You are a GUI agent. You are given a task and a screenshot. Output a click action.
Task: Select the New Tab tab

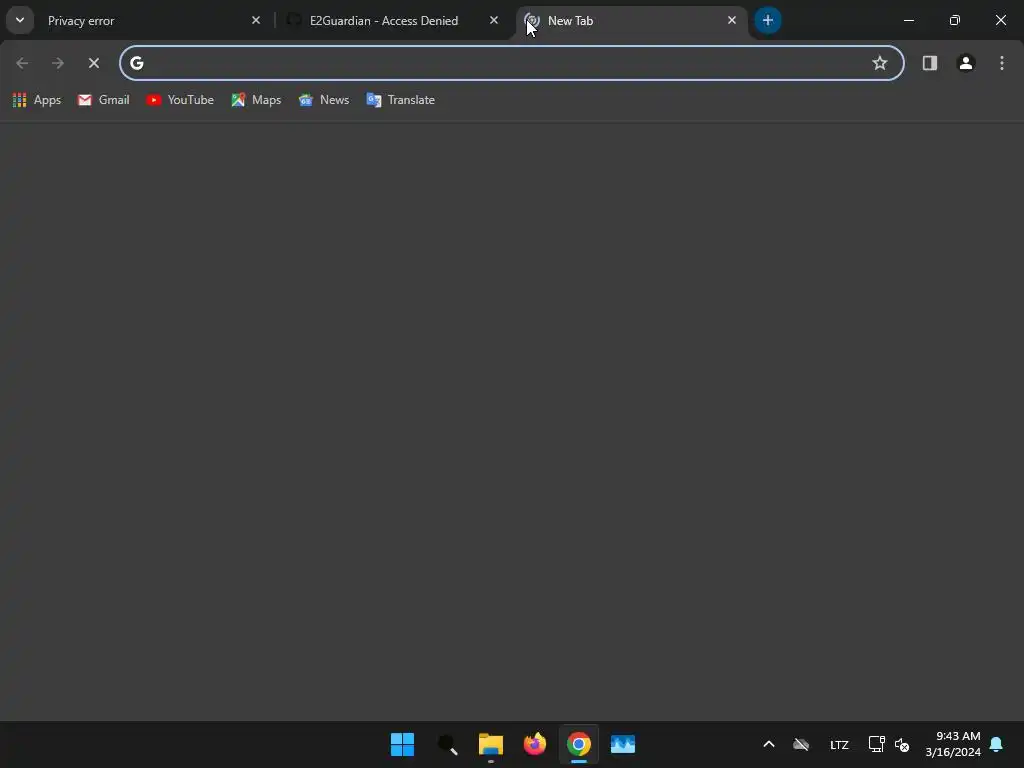click(x=632, y=21)
